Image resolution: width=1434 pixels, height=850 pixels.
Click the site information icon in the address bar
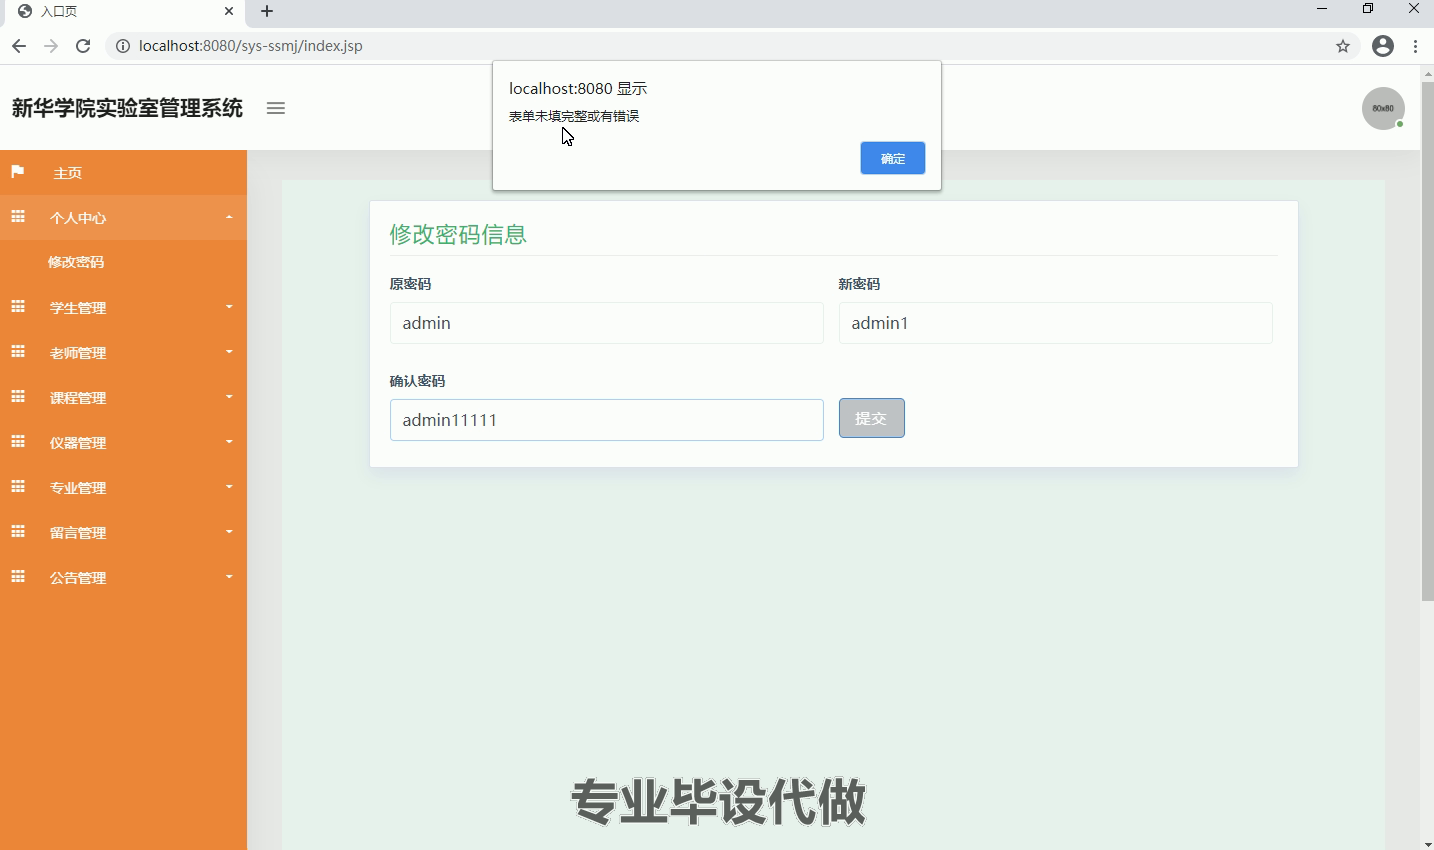click(x=123, y=46)
